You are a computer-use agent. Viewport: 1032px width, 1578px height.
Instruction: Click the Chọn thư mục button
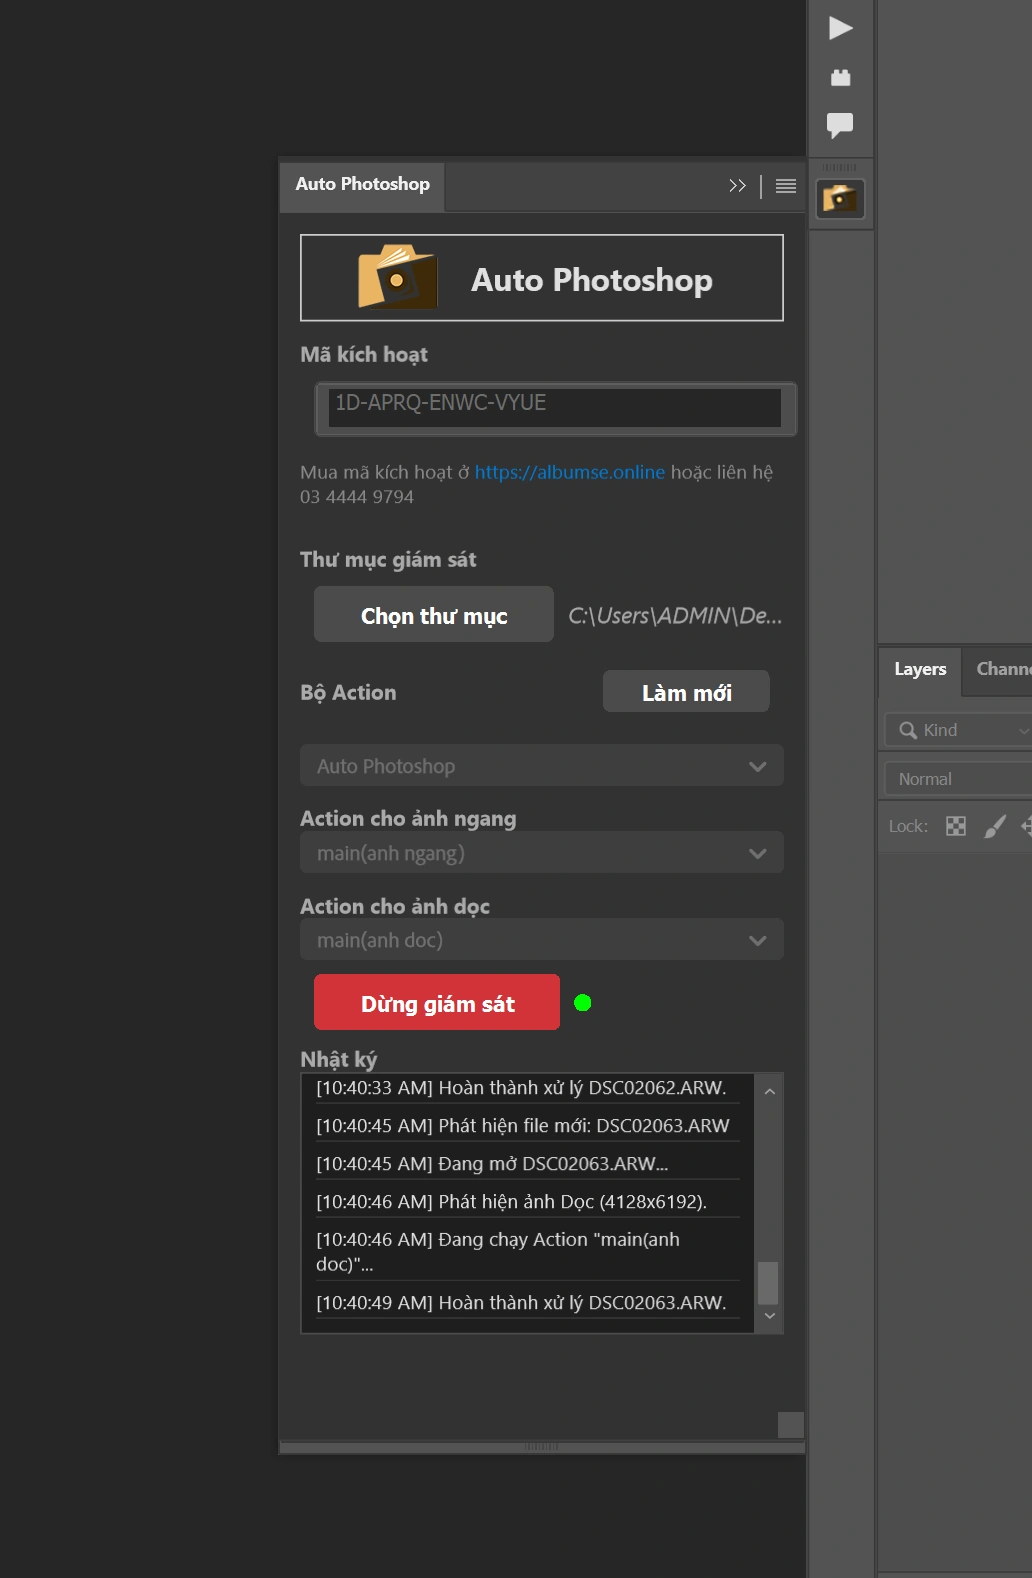434,615
